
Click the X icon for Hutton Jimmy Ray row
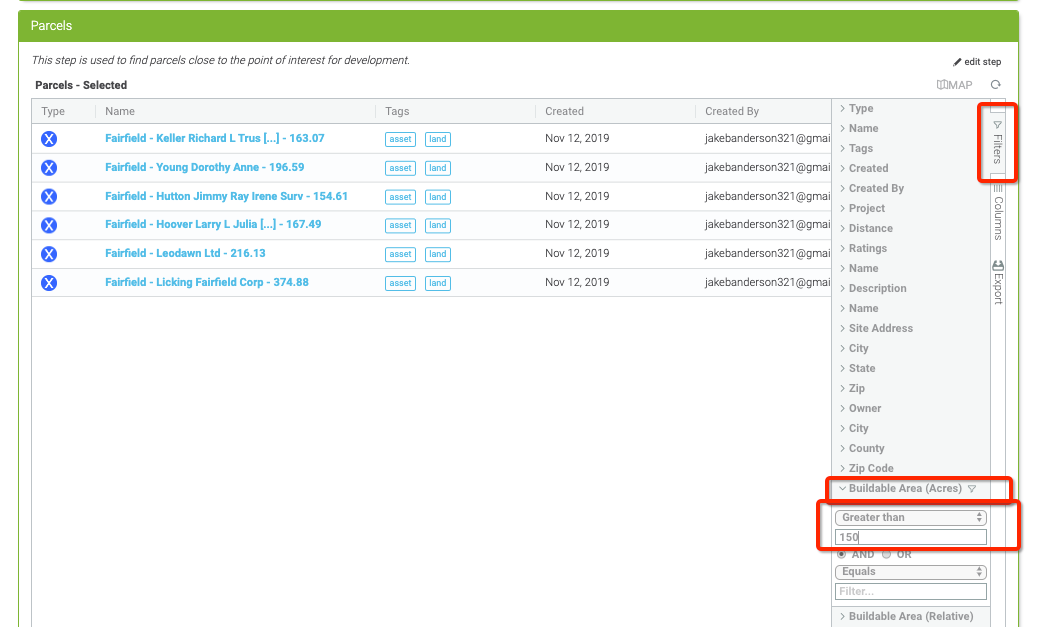click(48, 197)
